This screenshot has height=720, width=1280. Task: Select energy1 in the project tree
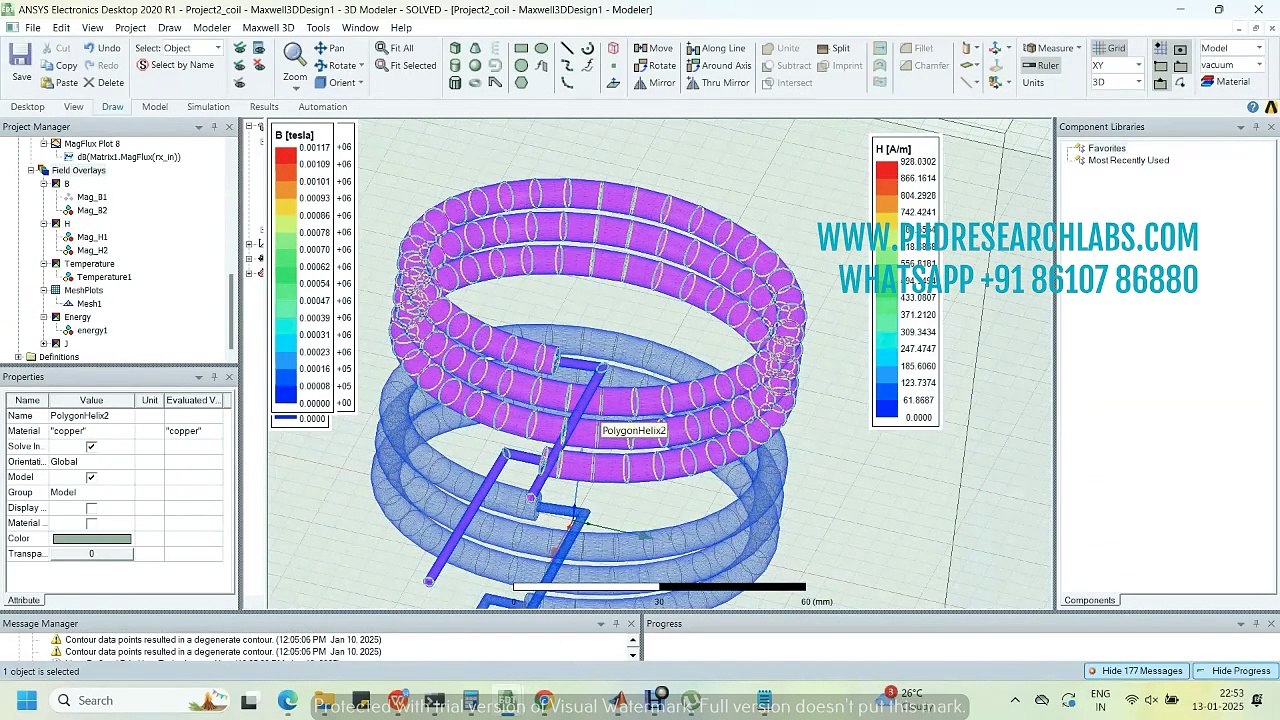coord(92,330)
